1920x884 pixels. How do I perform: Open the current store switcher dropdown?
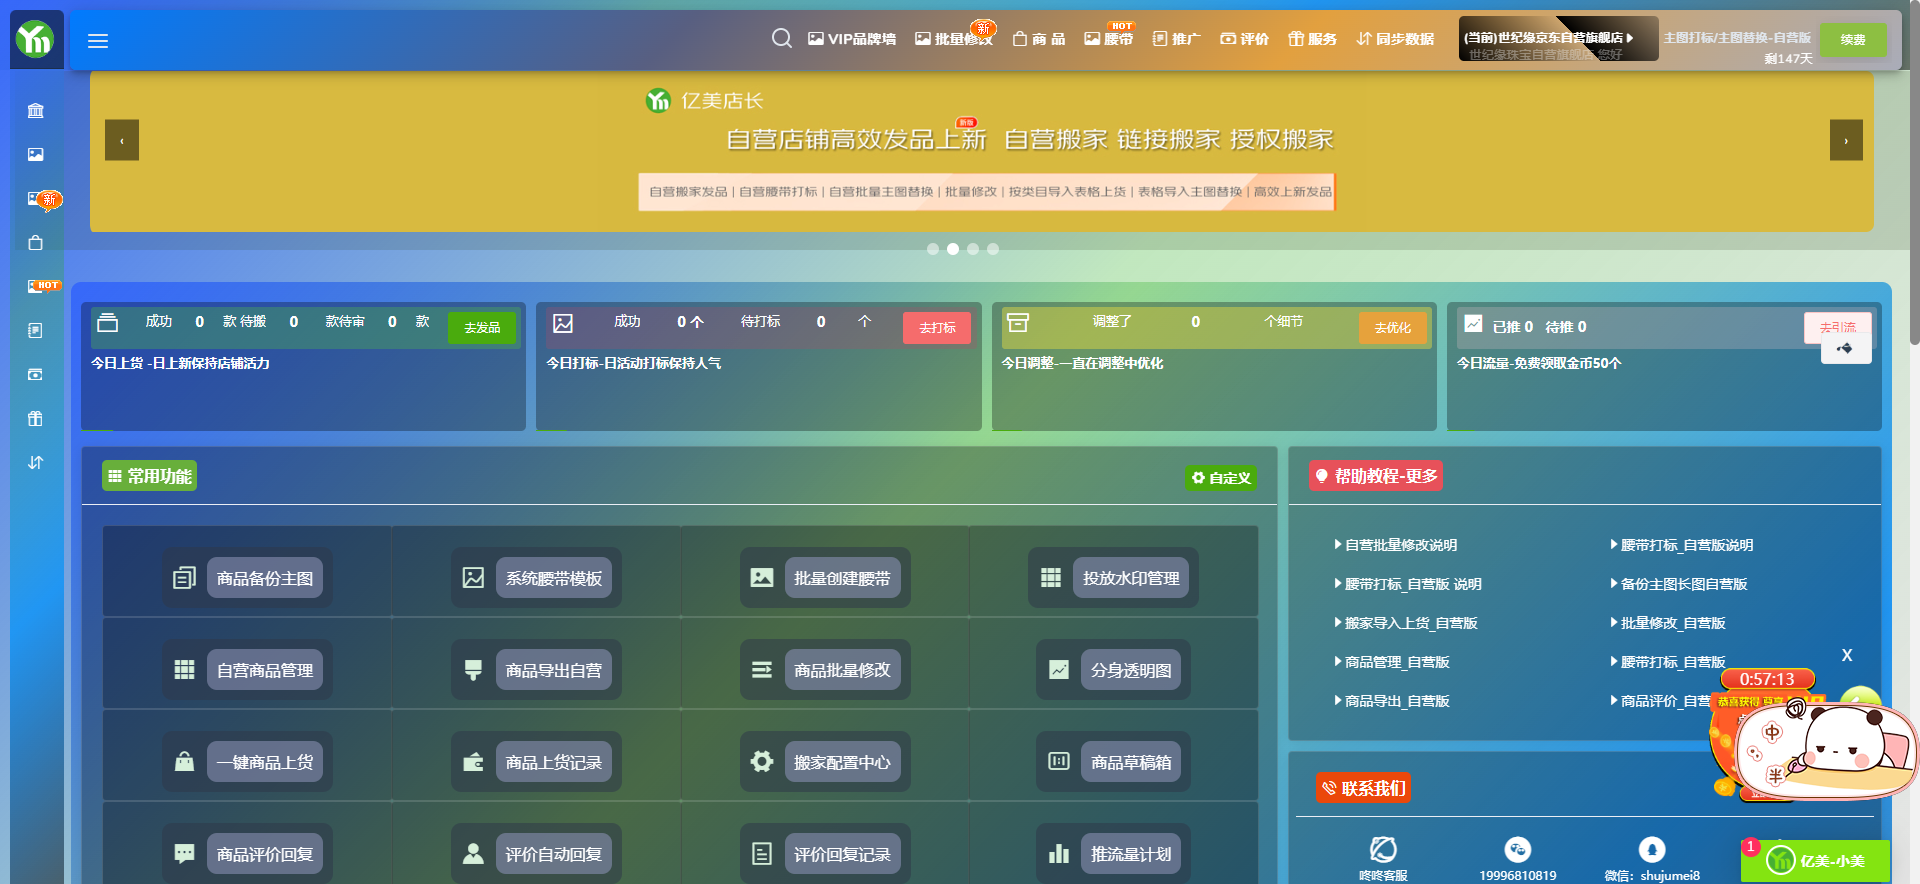click(x=1557, y=38)
